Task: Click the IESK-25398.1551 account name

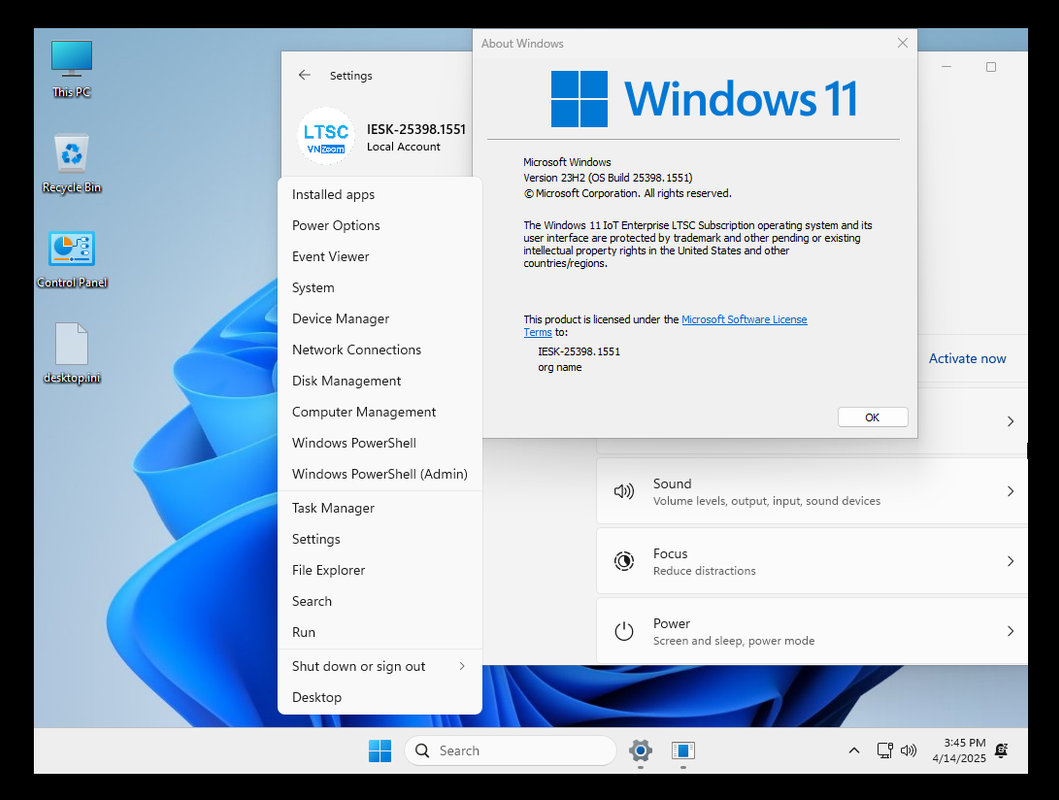Action: coord(416,129)
